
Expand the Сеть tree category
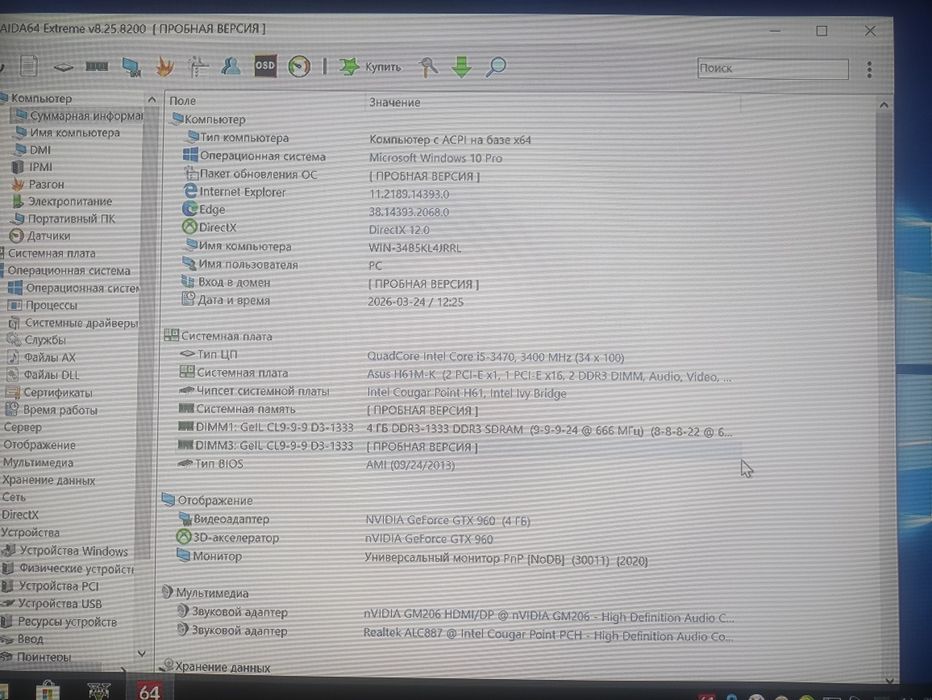coord(14,497)
